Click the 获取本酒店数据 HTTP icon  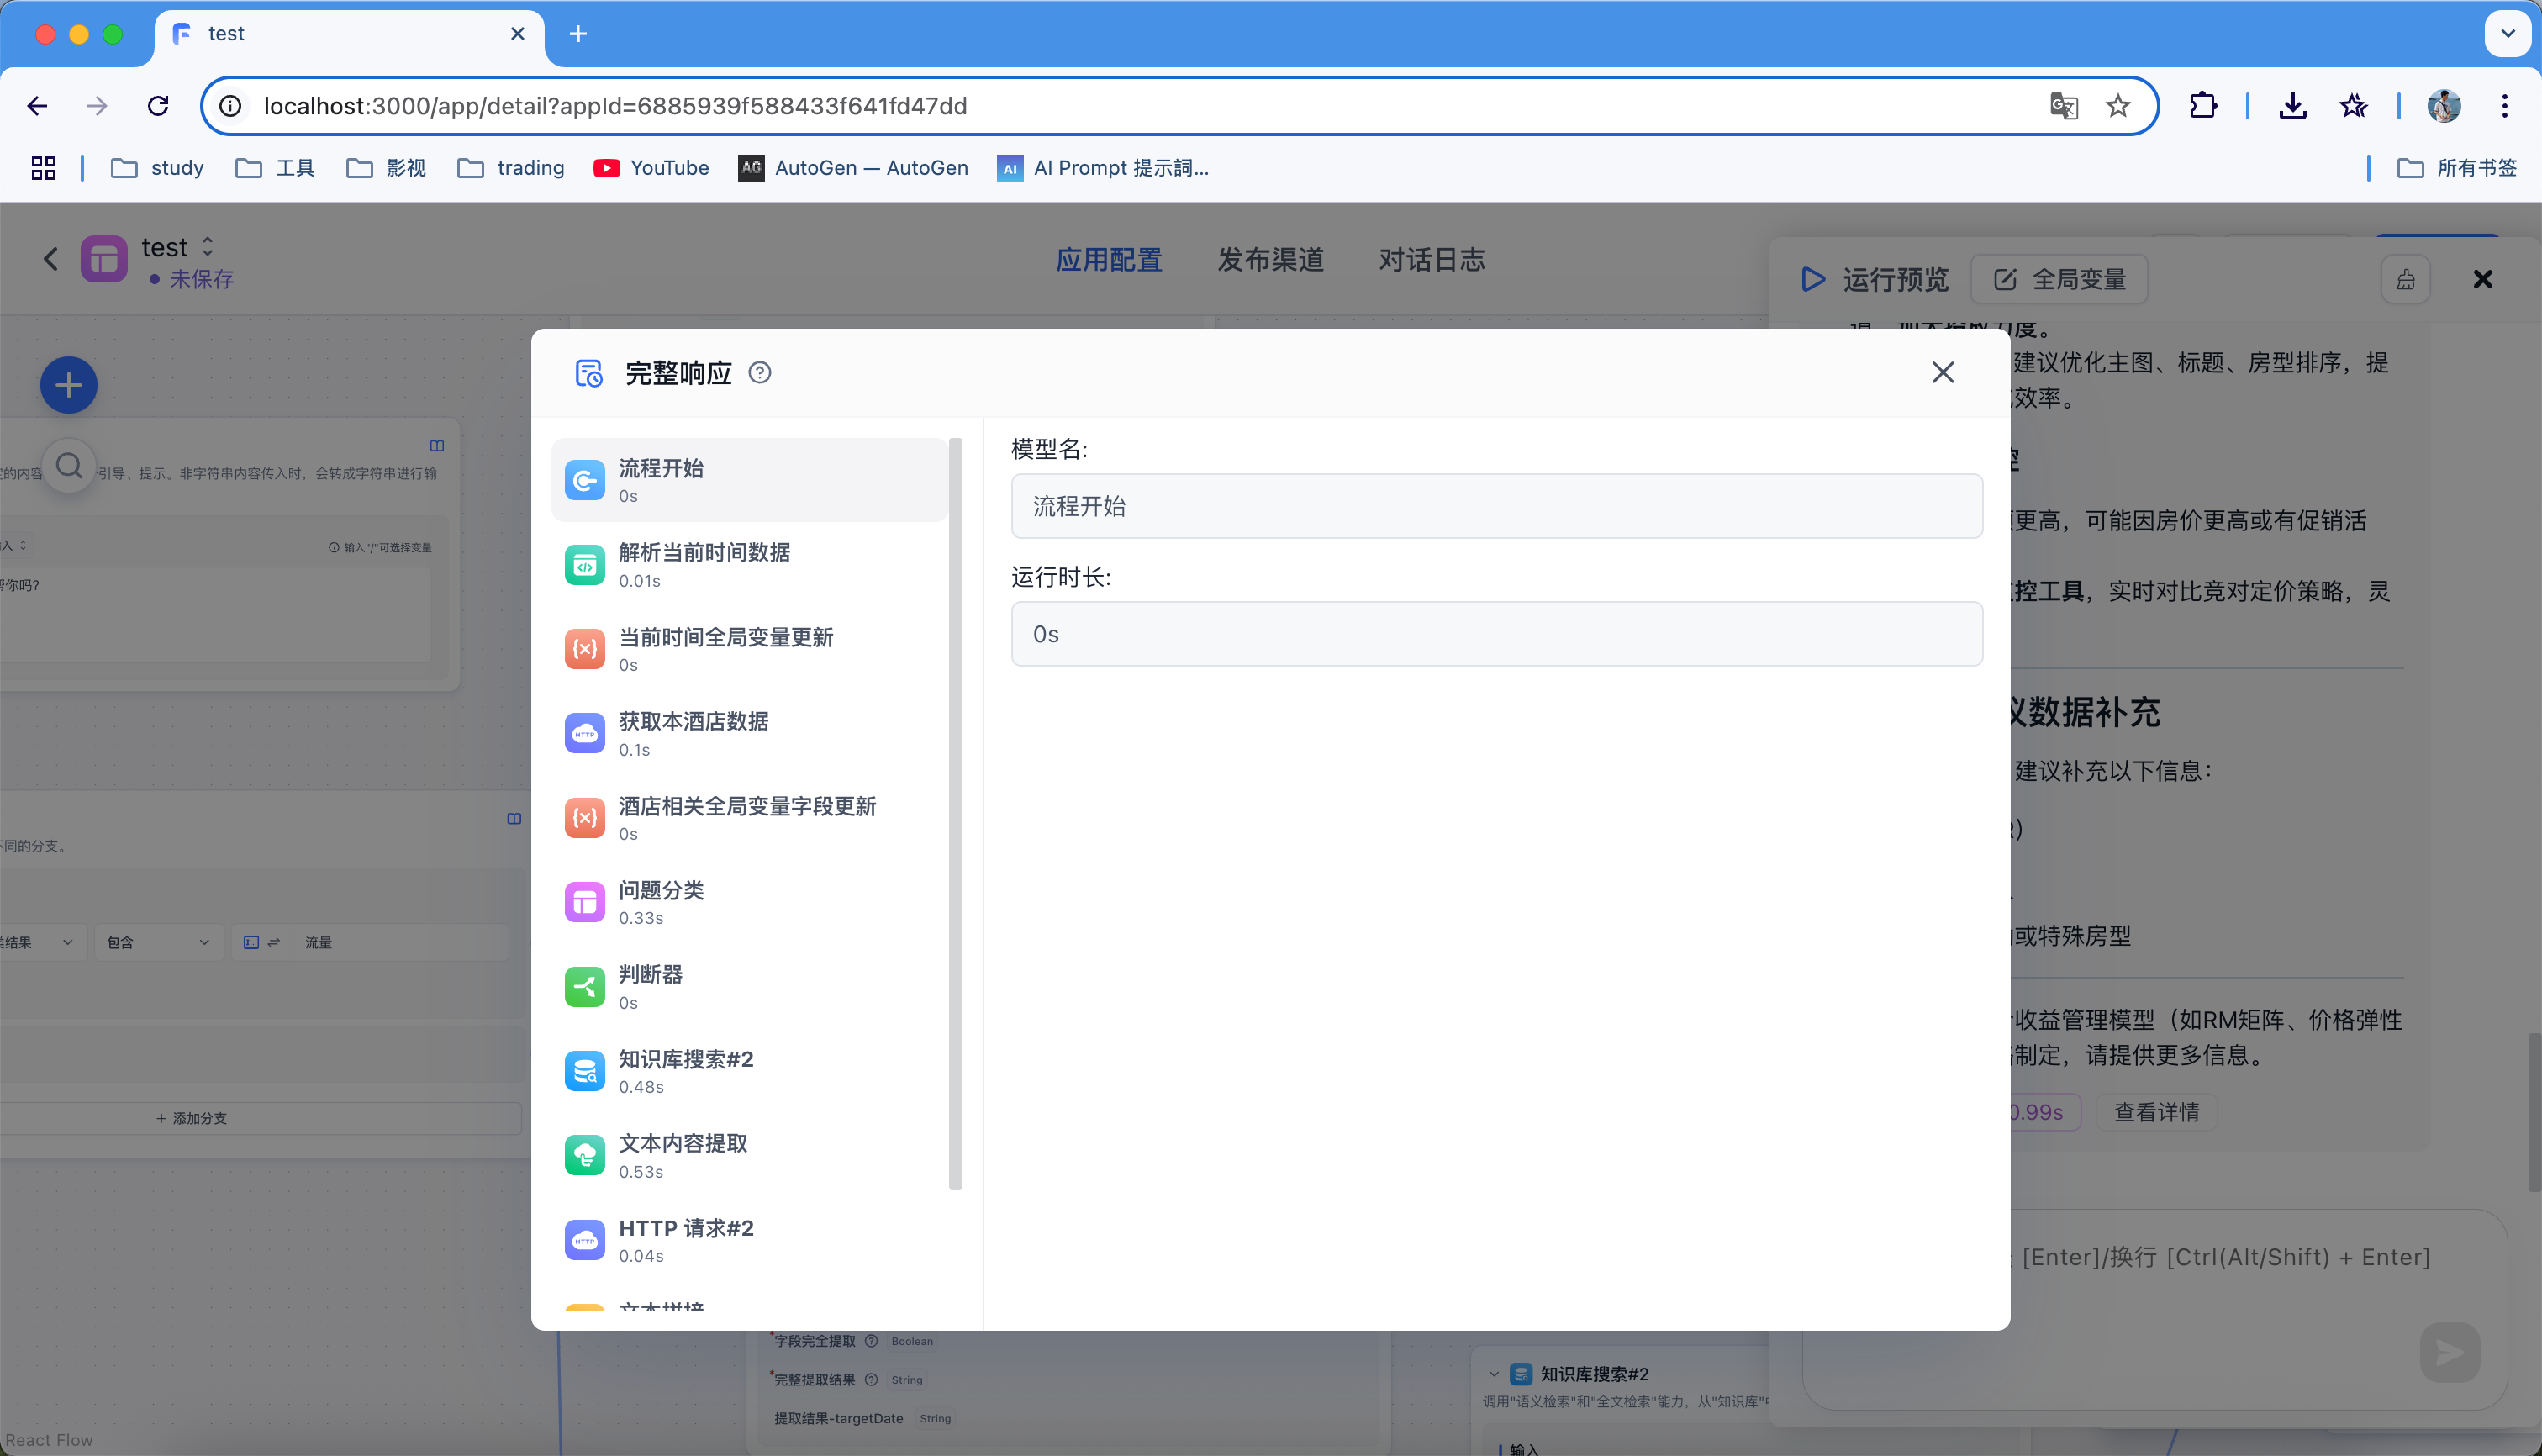[x=585, y=734]
